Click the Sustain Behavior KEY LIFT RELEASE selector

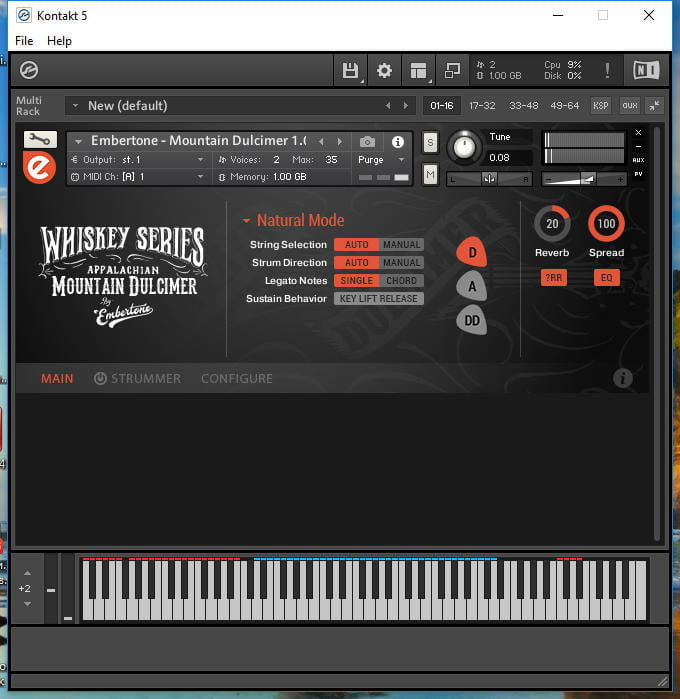(379, 299)
